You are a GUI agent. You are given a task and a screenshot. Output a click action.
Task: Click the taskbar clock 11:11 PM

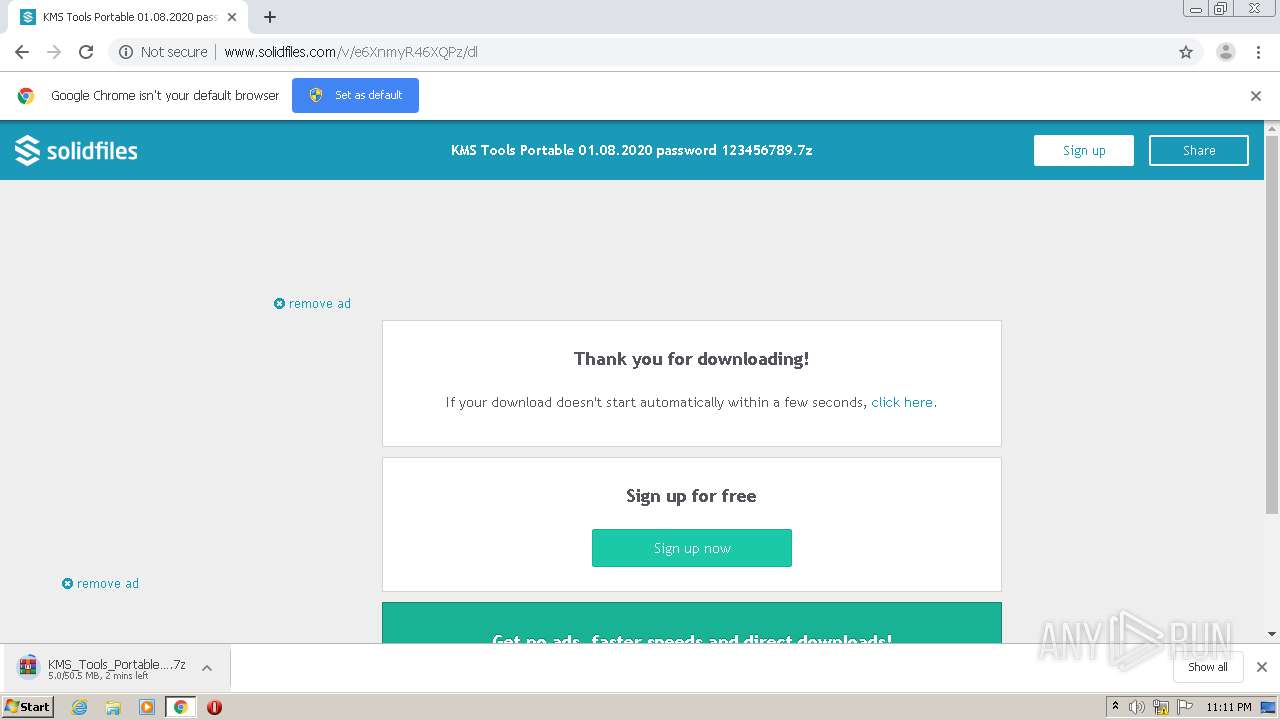click(x=1229, y=707)
